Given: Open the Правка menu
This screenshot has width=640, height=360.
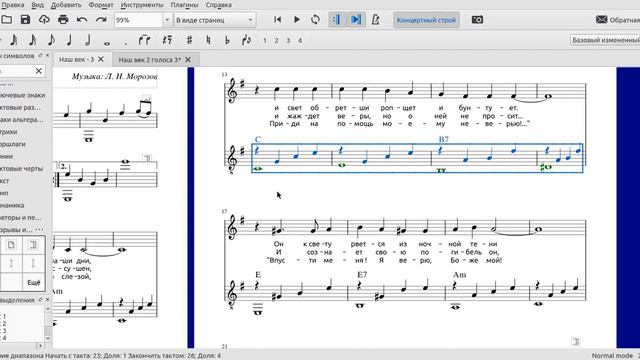Looking at the screenshot, I should (12, 5).
